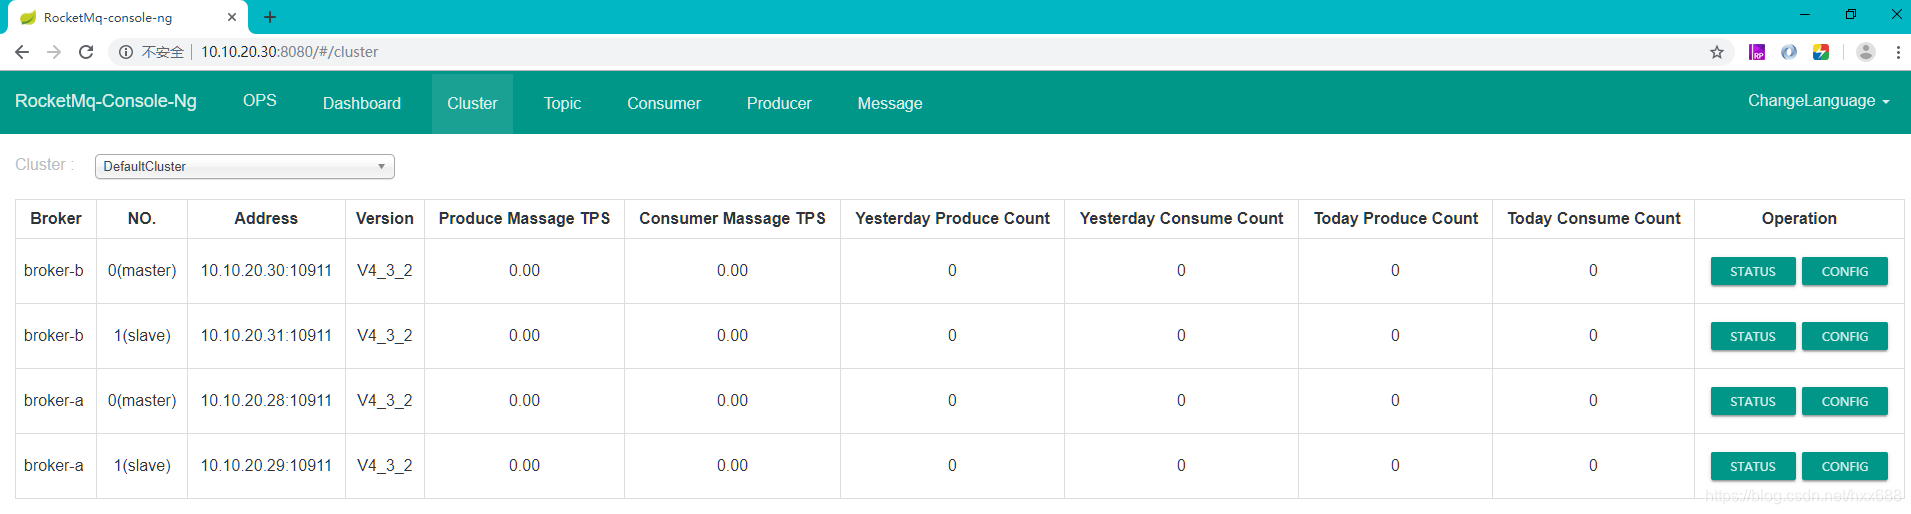The width and height of the screenshot is (1911, 514).
Task: Open the Topic page
Action: [x=562, y=103]
